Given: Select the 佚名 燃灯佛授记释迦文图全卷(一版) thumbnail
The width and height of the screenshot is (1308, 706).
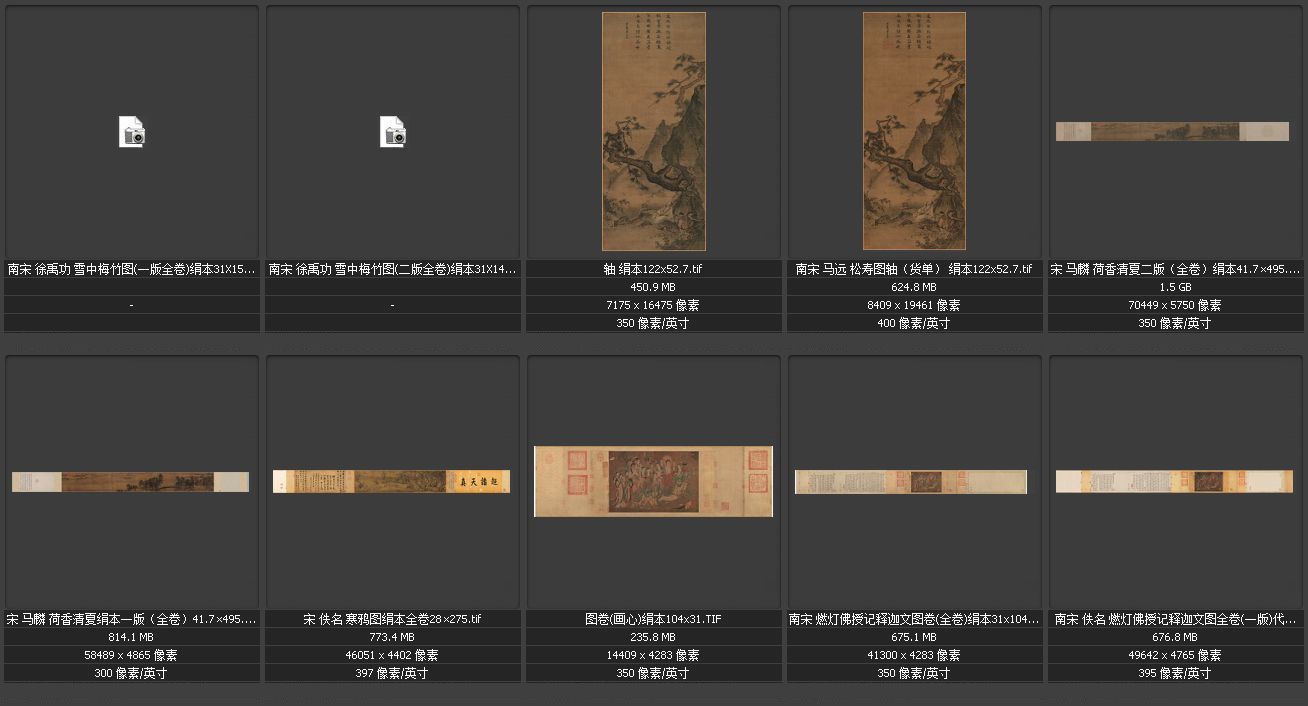Looking at the screenshot, I should pos(1174,481).
